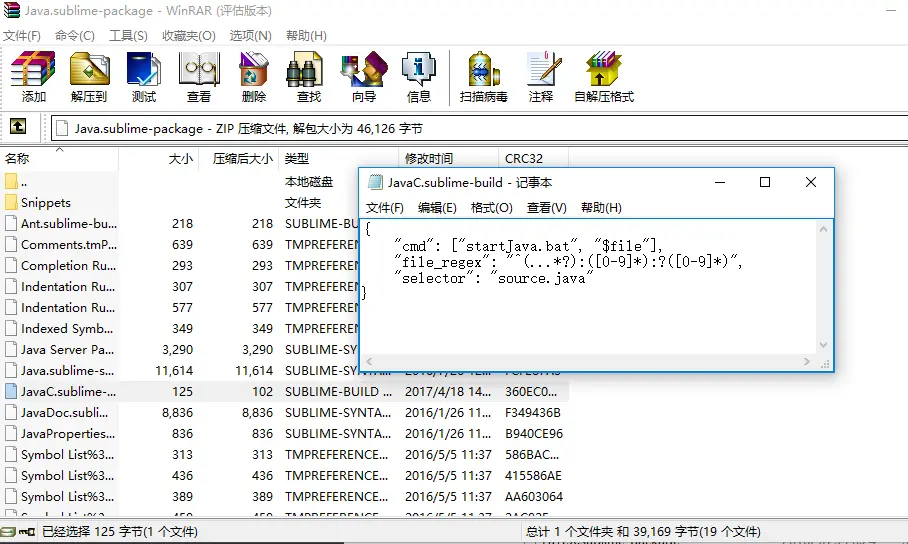Click the Notepad title bar icon
Image resolution: width=908 pixels, height=544 pixels.
click(375, 182)
